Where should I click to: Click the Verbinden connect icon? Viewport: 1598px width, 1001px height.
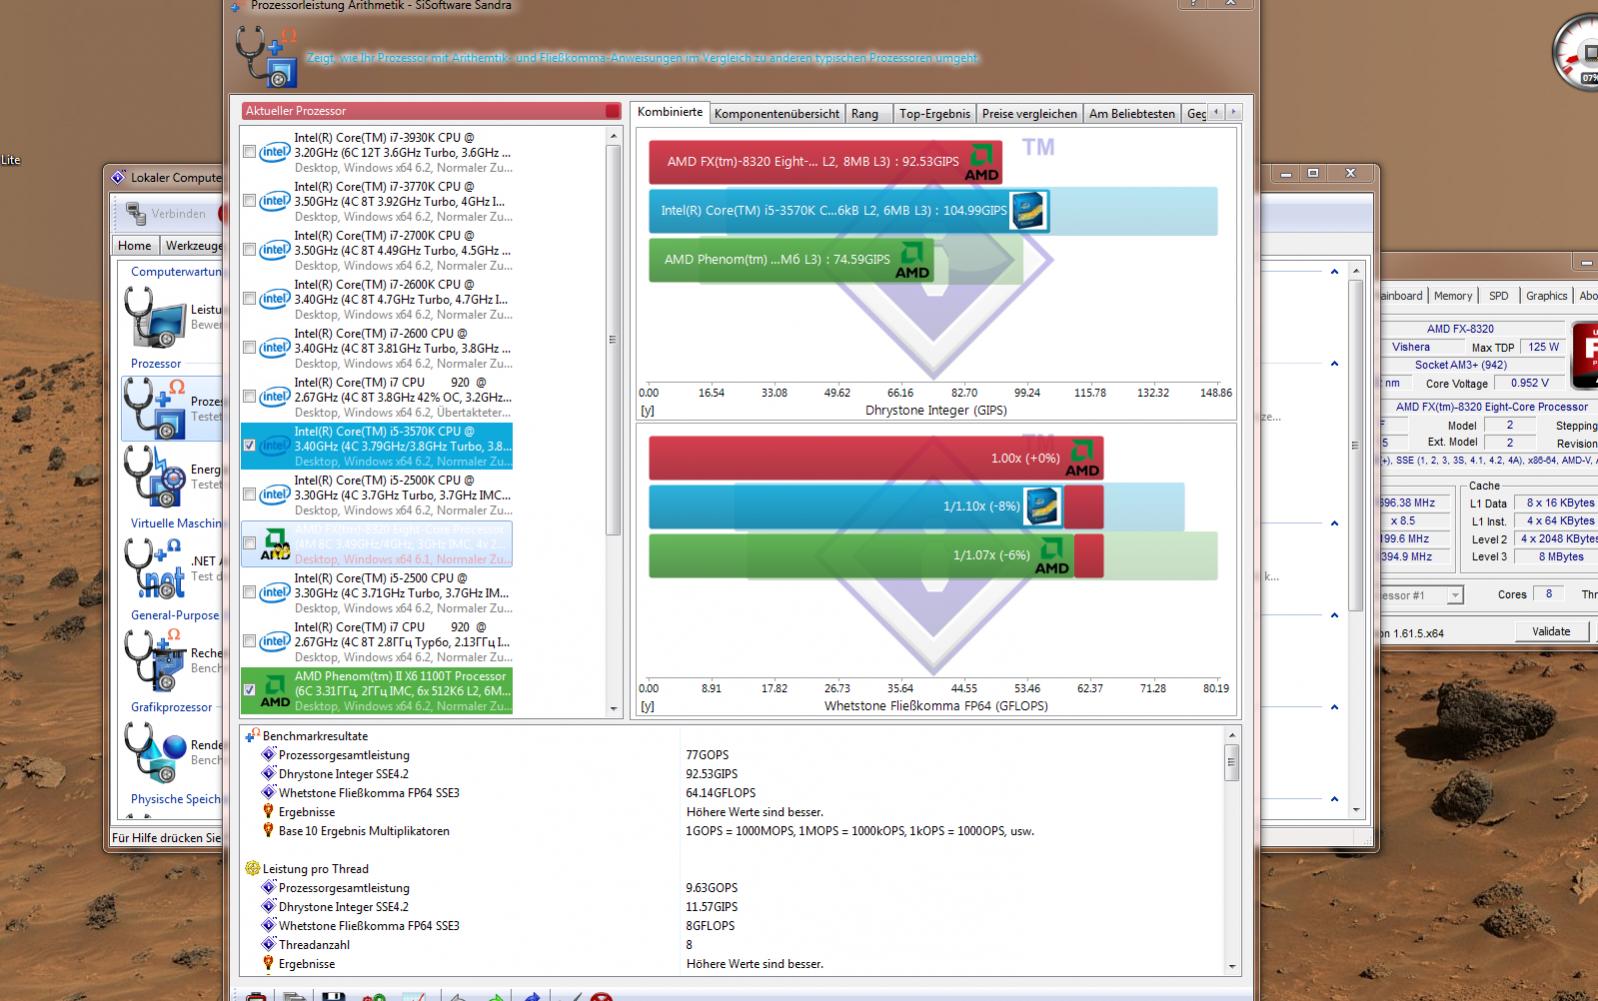point(135,213)
